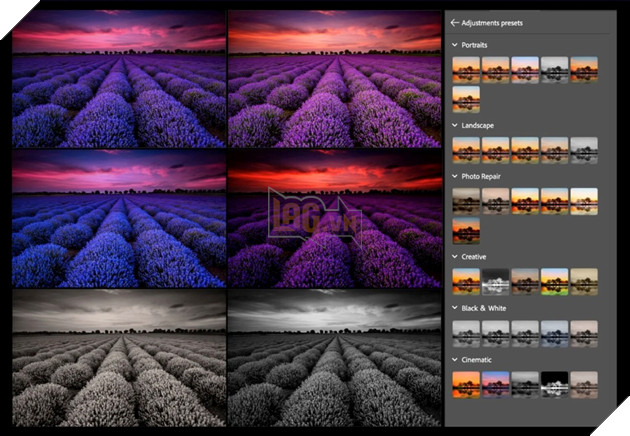Screen dimensions: 630x436
Task: Collapse the Black & White group chevron
Action: pos(454,308)
